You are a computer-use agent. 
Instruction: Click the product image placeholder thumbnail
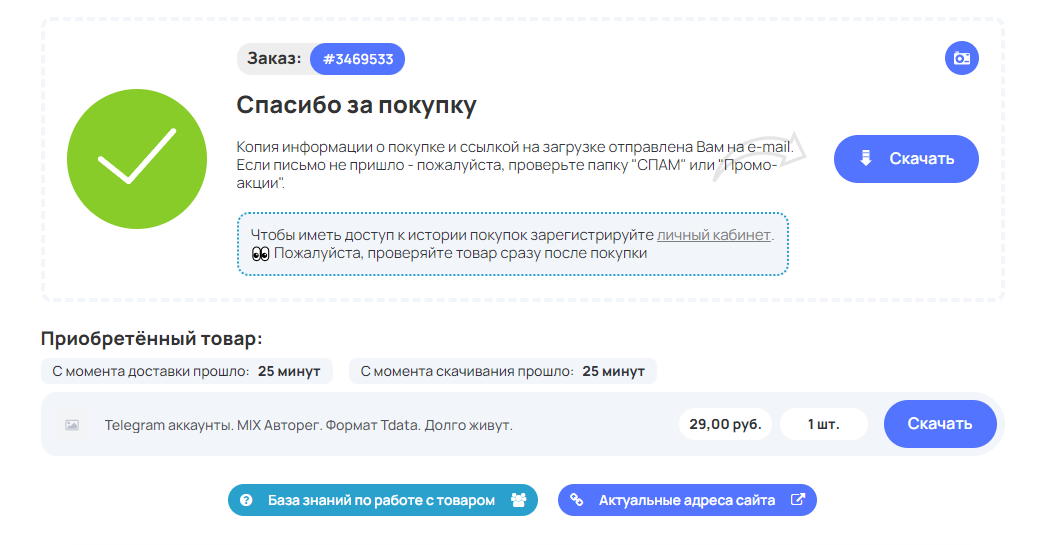pos(72,425)
